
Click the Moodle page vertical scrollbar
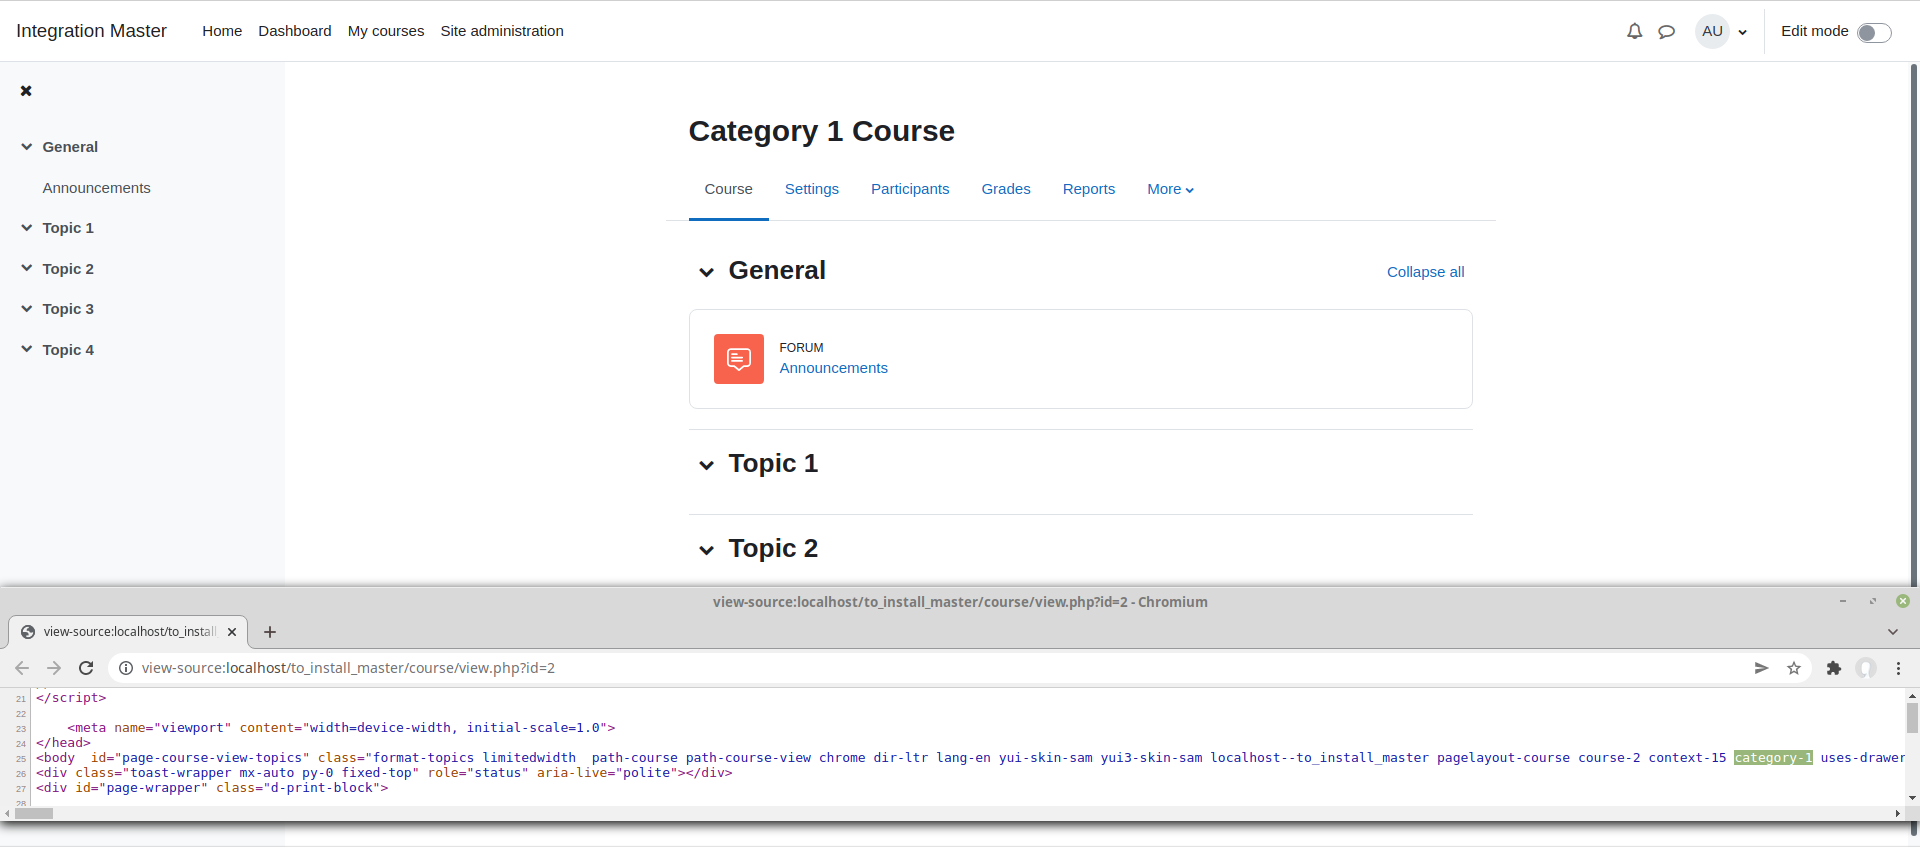tap(1915, 325)
